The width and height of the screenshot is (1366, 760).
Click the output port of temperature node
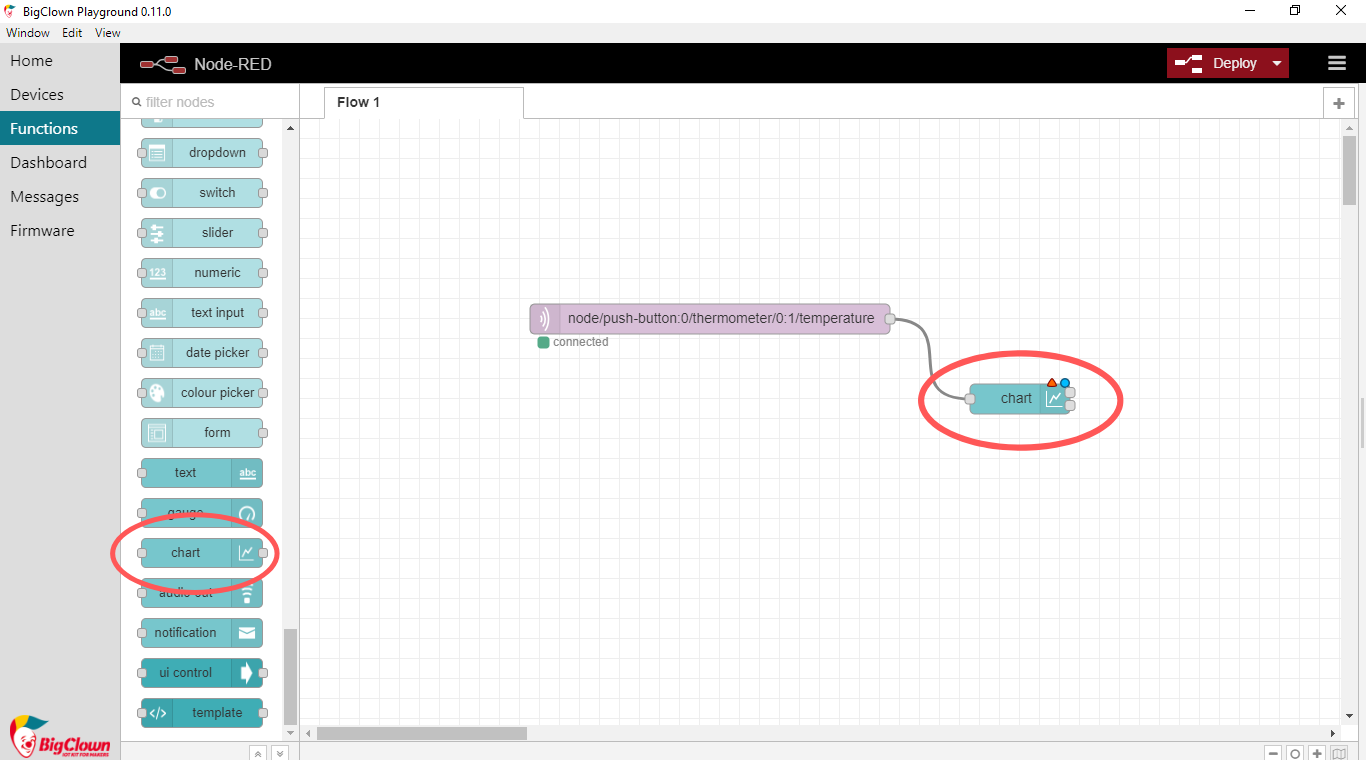[x=890, y=319]
